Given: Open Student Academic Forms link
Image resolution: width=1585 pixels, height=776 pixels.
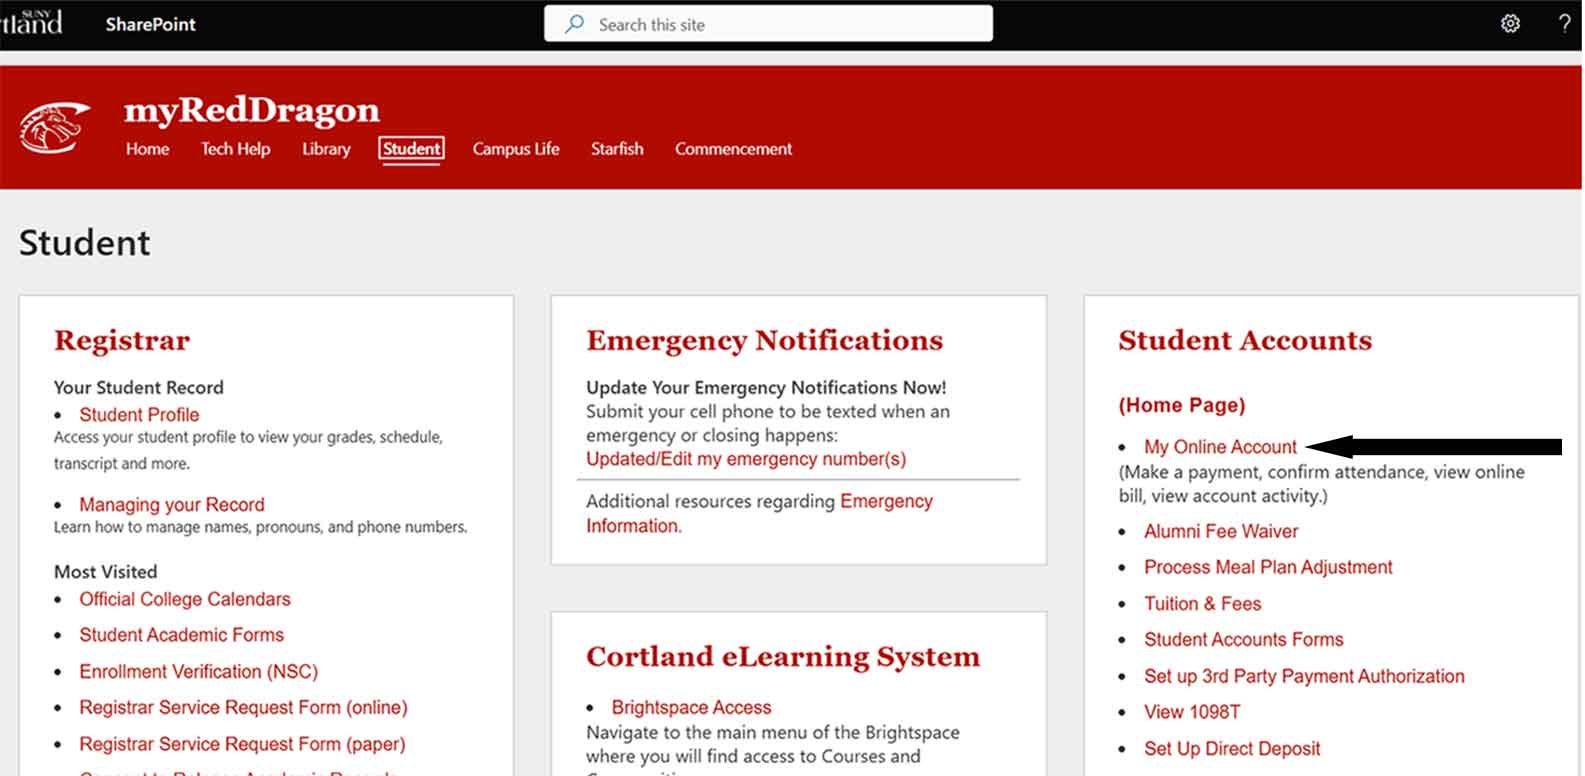Looking at the screenshot, I should click(181, 635).
